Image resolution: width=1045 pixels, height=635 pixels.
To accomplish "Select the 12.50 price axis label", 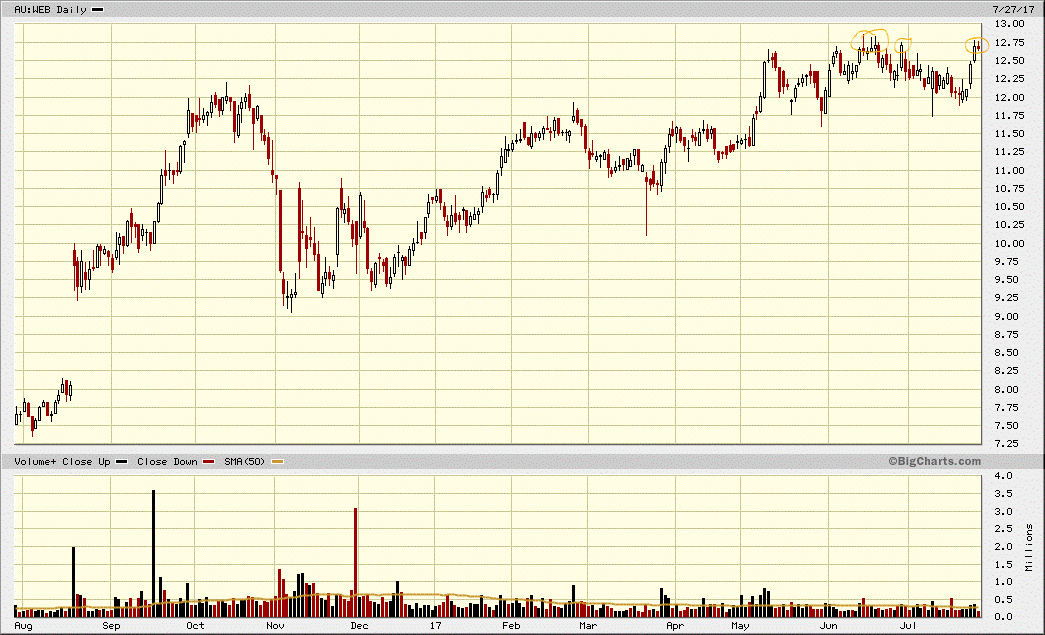I will click(1009, 60).
